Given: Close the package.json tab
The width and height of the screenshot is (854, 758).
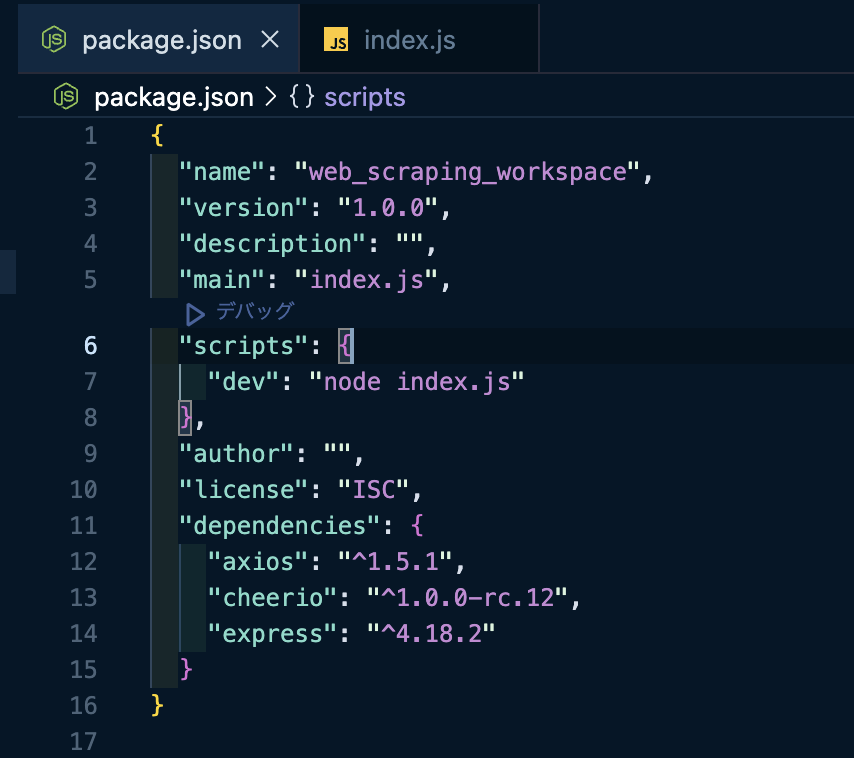Looking at the screenshot, I should [270, 40].
